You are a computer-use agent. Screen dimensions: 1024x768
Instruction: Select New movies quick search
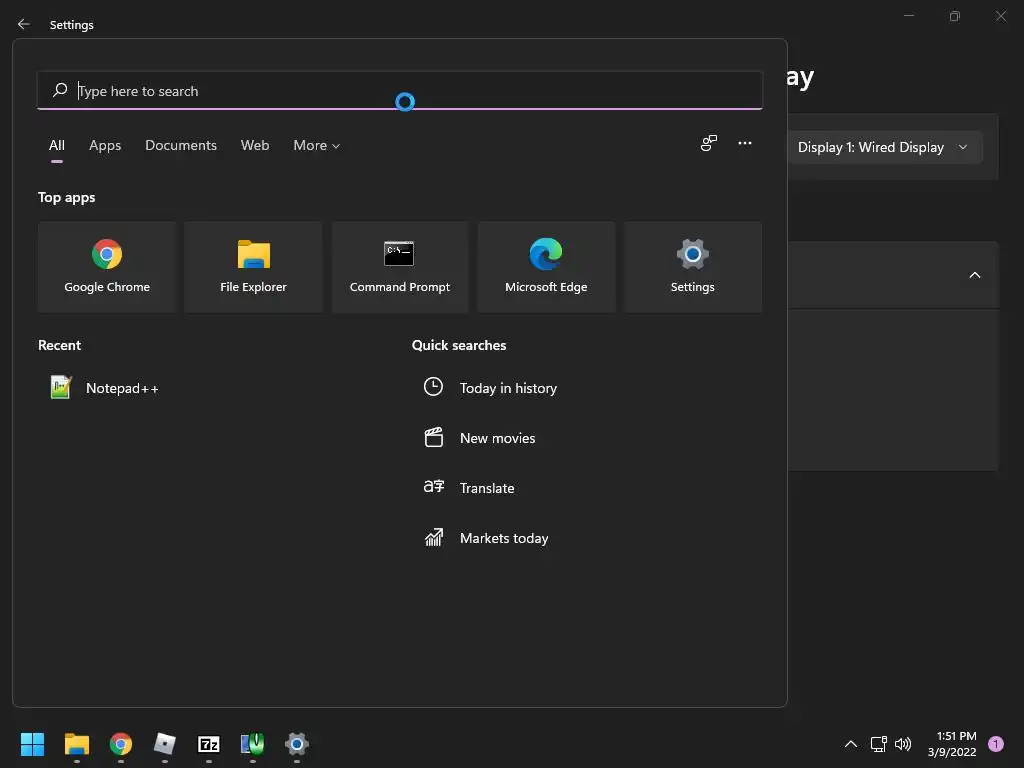coord(479,438)
